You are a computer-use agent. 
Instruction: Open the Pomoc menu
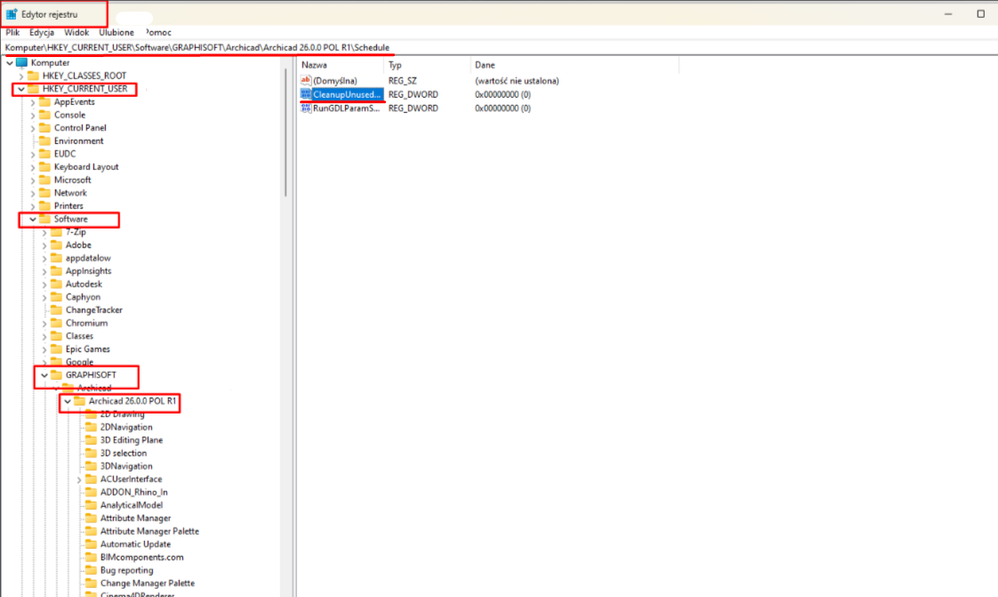[x=158, y=32]
